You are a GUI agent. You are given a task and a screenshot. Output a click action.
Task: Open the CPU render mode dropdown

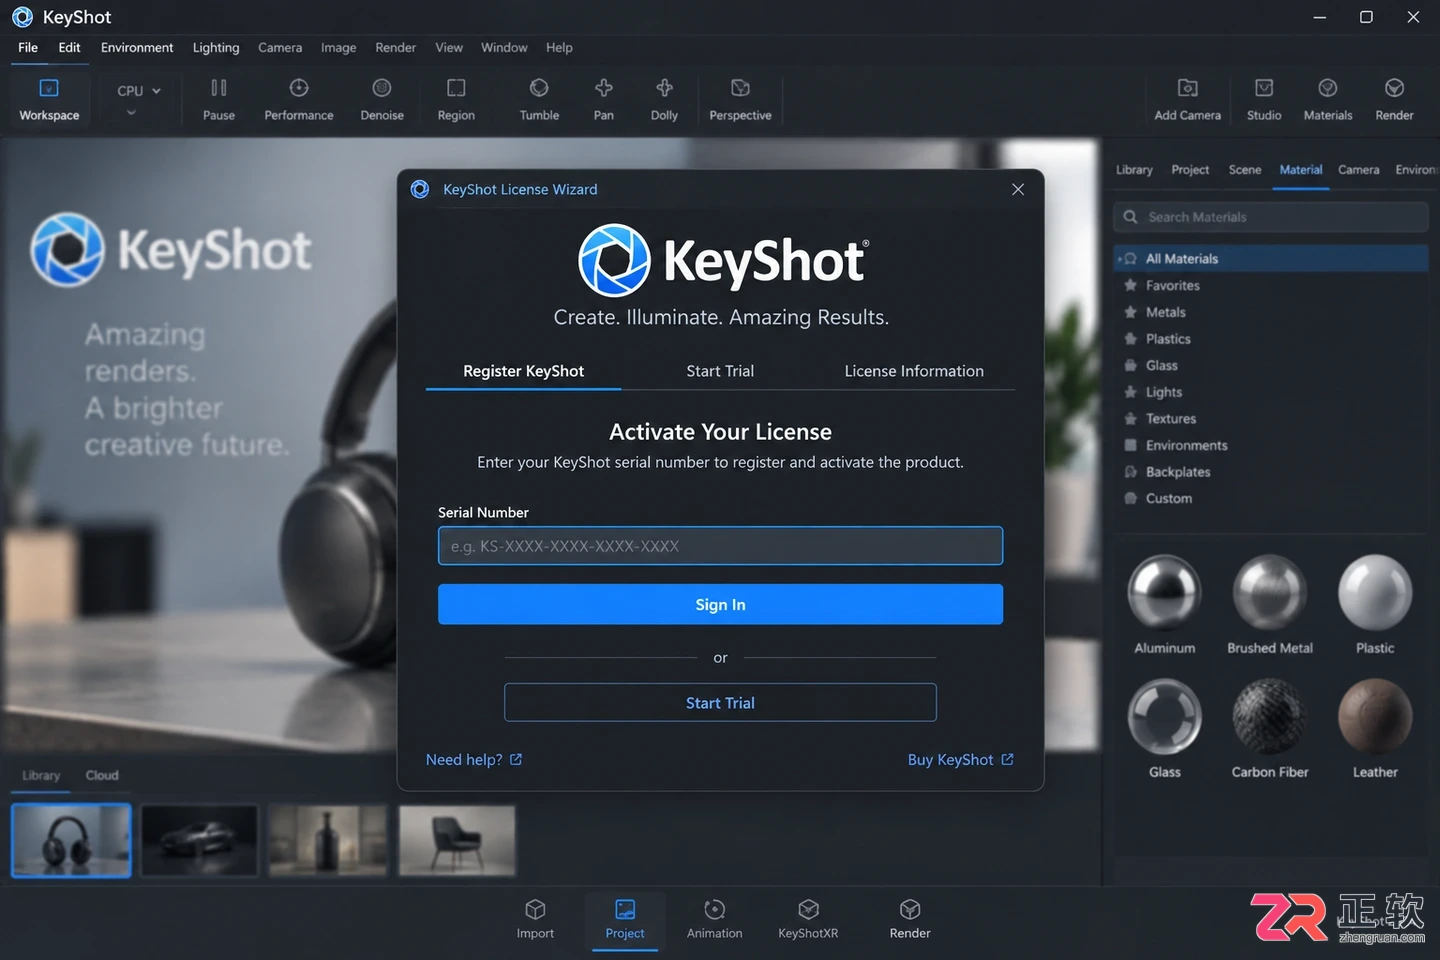click(x=139, y=91)
